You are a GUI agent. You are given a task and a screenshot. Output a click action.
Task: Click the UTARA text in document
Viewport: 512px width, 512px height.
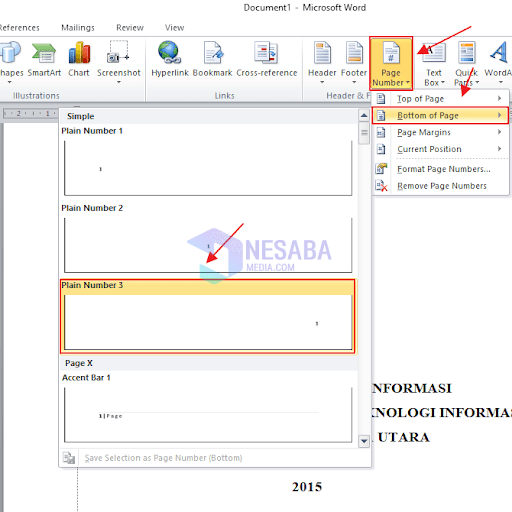tap(404, 437)
